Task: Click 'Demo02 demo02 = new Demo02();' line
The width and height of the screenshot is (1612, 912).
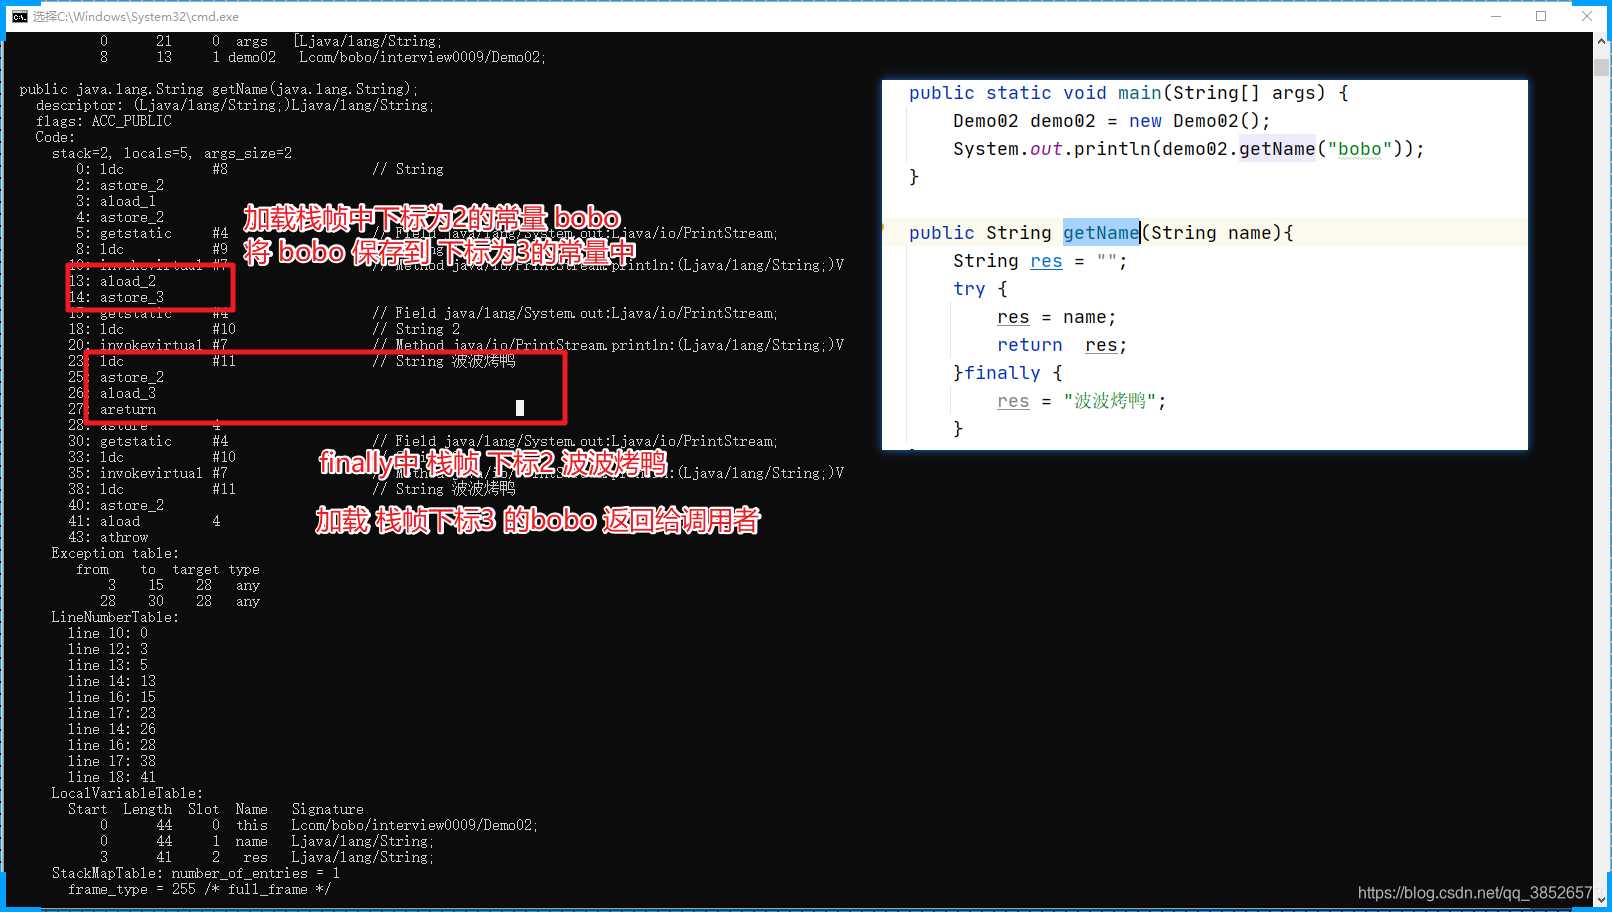Action: point(1111,121)
